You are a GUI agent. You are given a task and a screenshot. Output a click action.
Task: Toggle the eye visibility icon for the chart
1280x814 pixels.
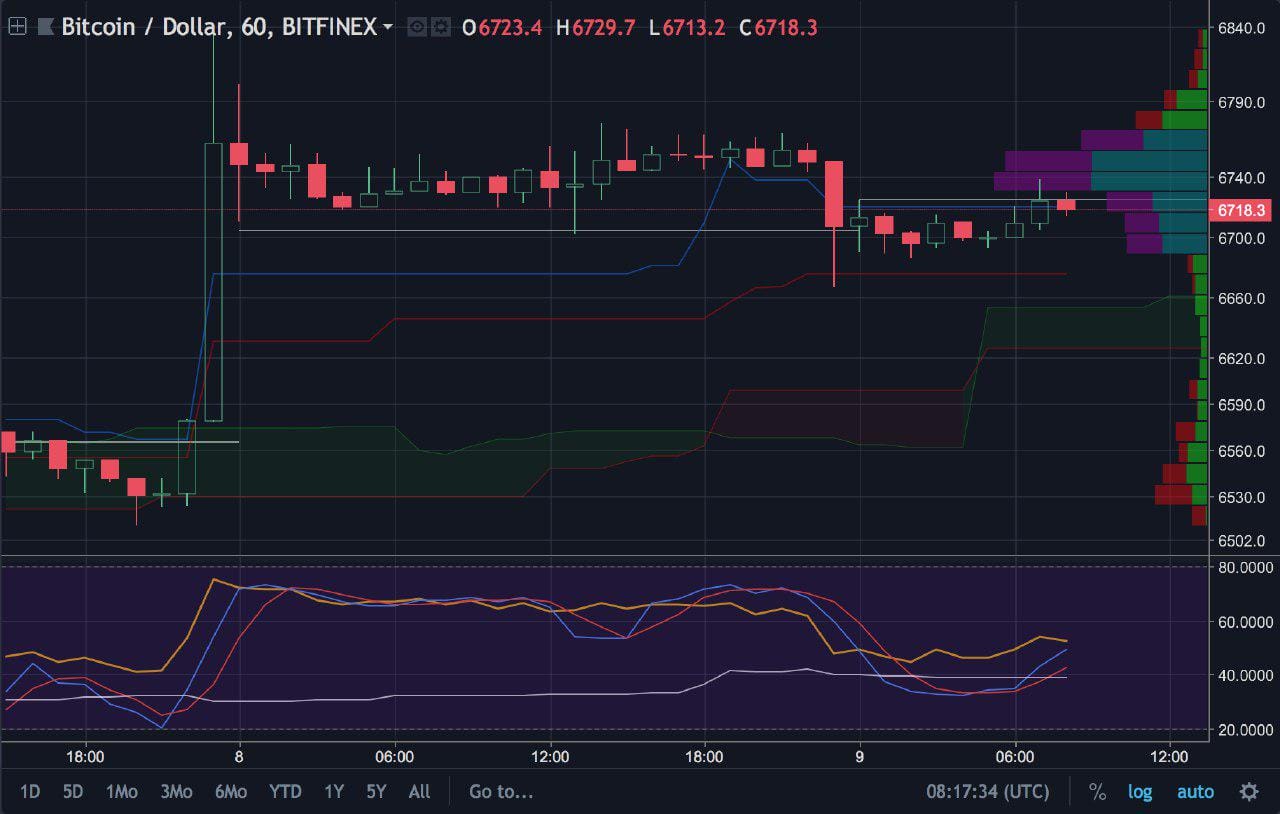(418, 28)
